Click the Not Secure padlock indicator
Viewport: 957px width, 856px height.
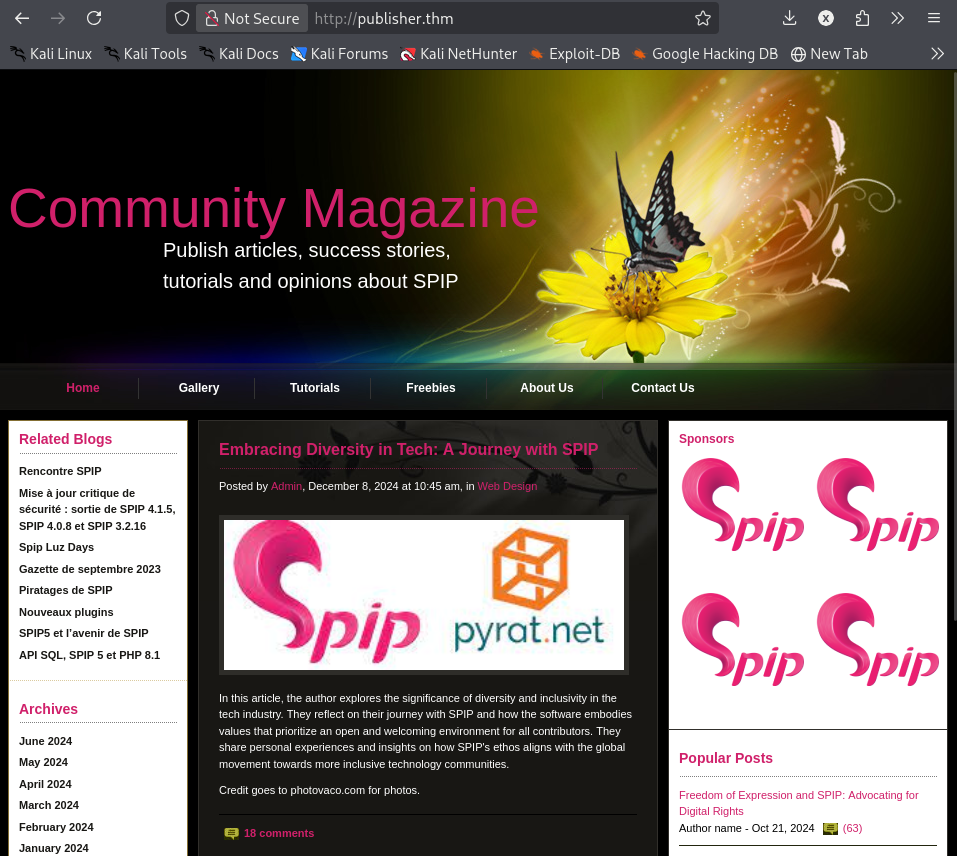252,18
